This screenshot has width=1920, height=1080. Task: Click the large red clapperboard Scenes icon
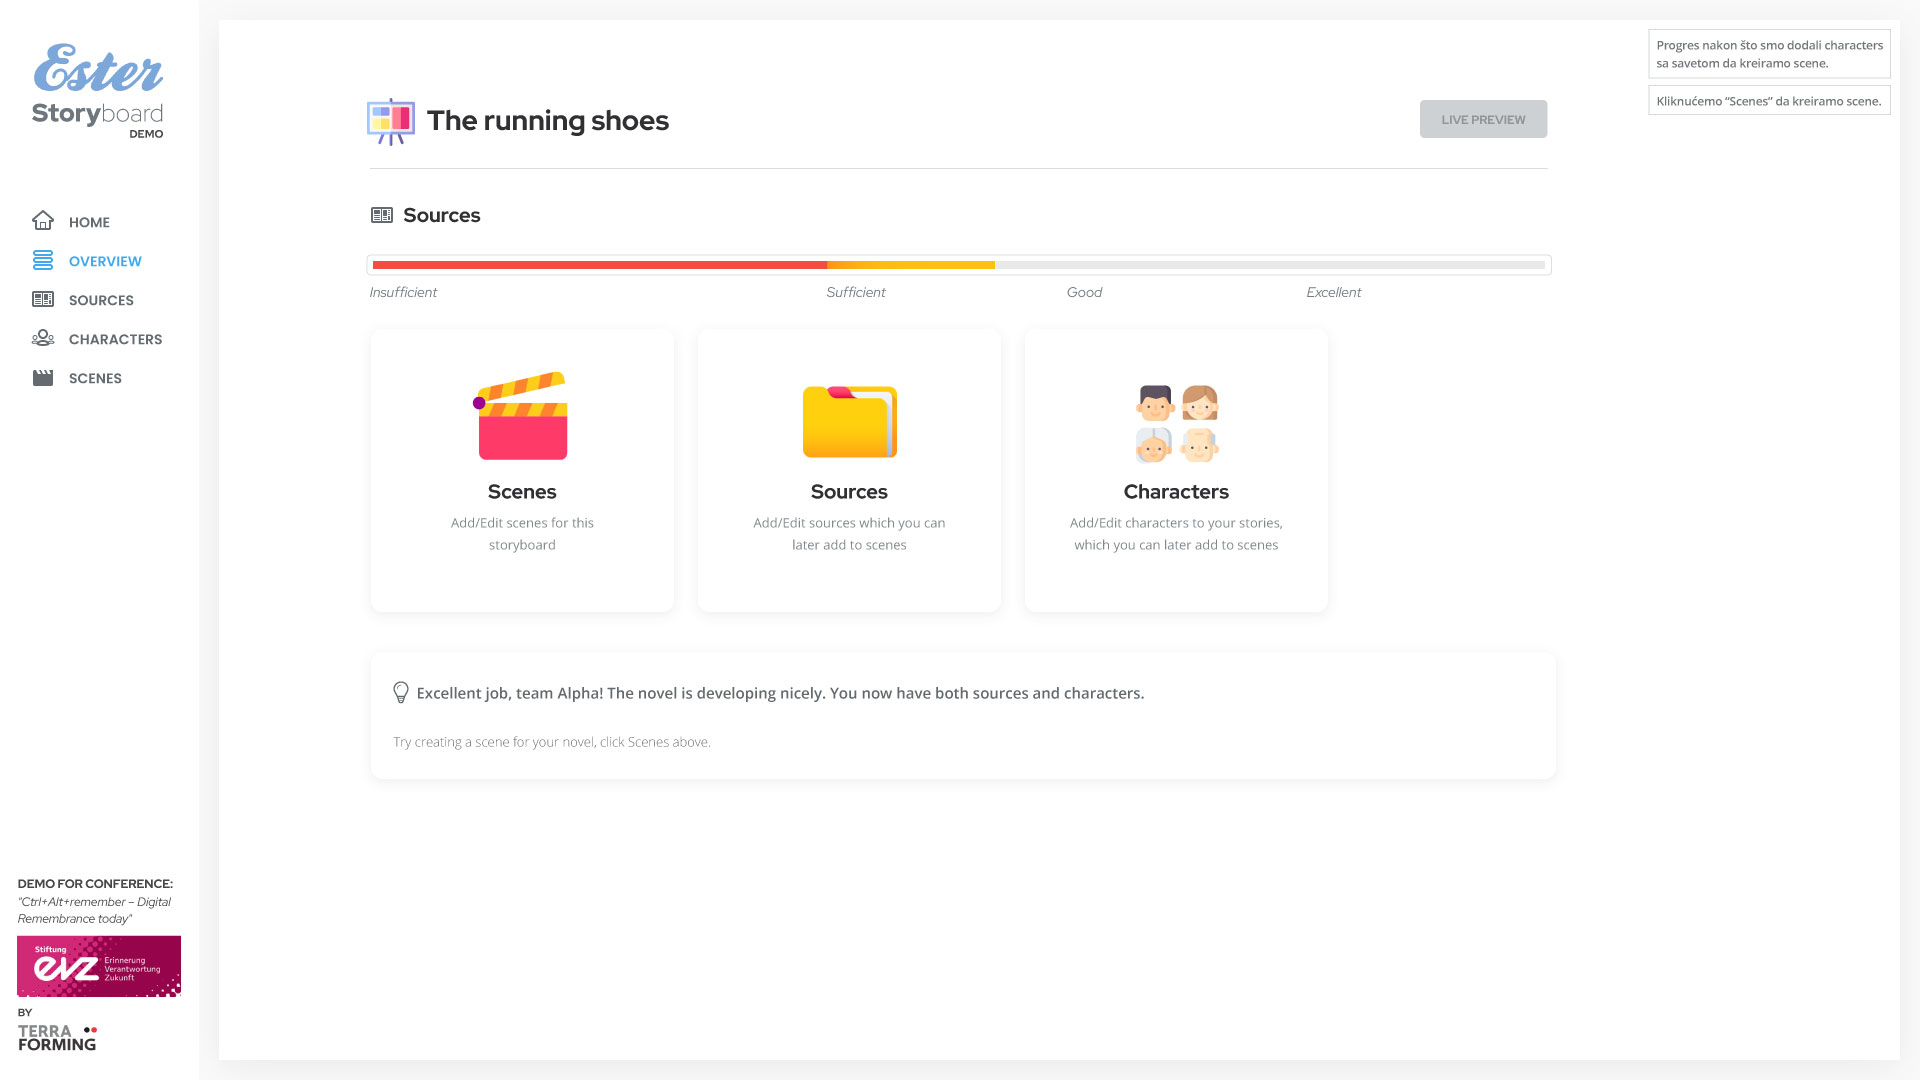click(522, 417)
